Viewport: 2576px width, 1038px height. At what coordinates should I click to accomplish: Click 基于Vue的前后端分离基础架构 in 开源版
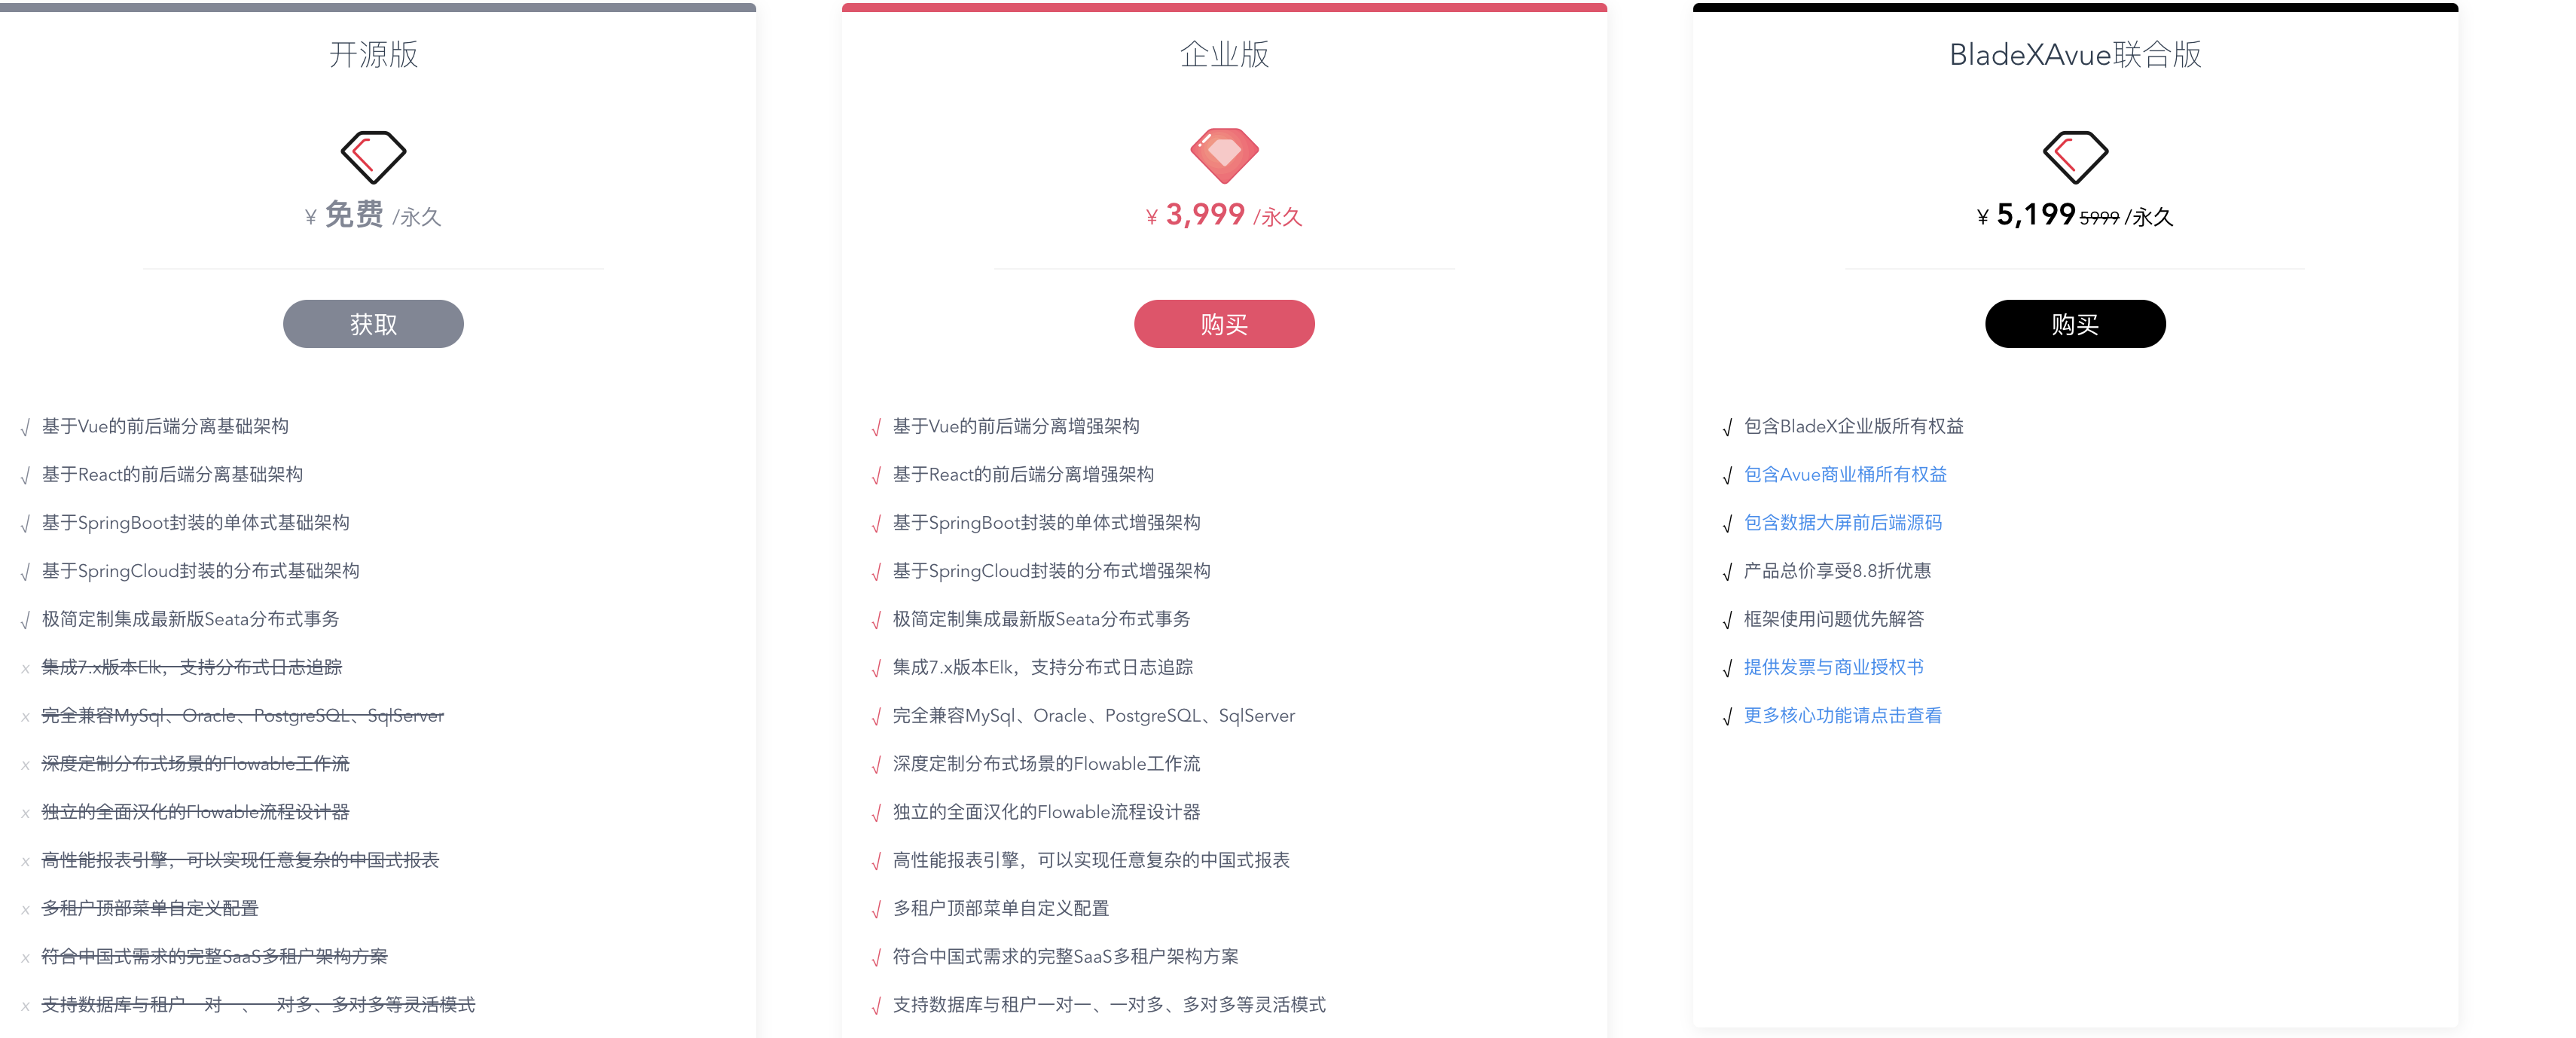click(x=165, y=426)
